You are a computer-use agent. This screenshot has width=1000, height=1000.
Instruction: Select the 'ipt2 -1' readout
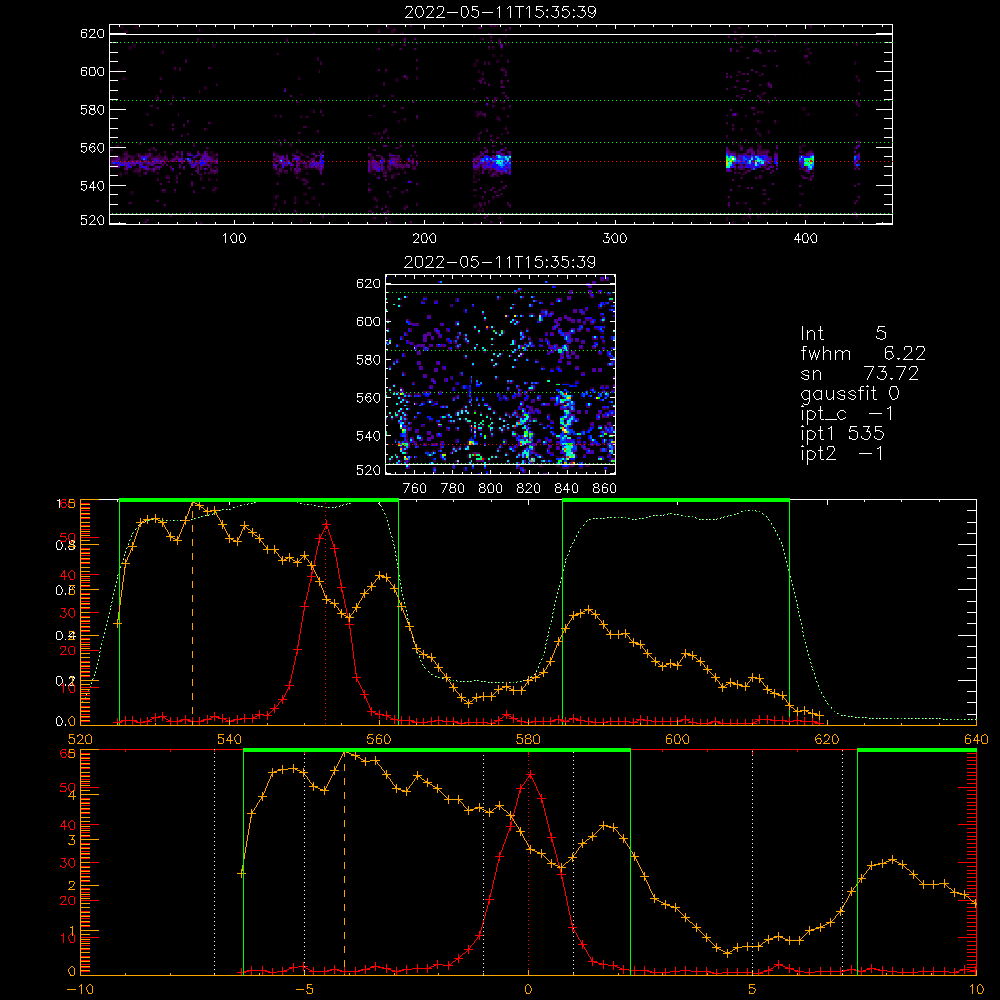point(842,453)
